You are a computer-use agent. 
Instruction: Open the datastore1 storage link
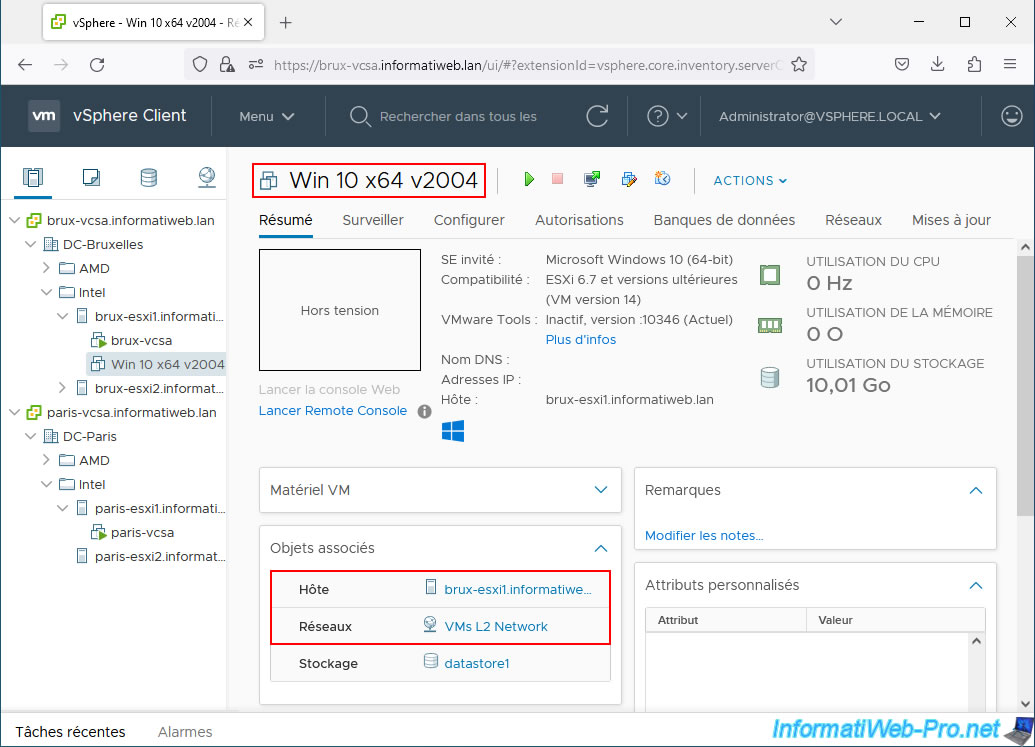pyautogui.click(x=477, y=663)
